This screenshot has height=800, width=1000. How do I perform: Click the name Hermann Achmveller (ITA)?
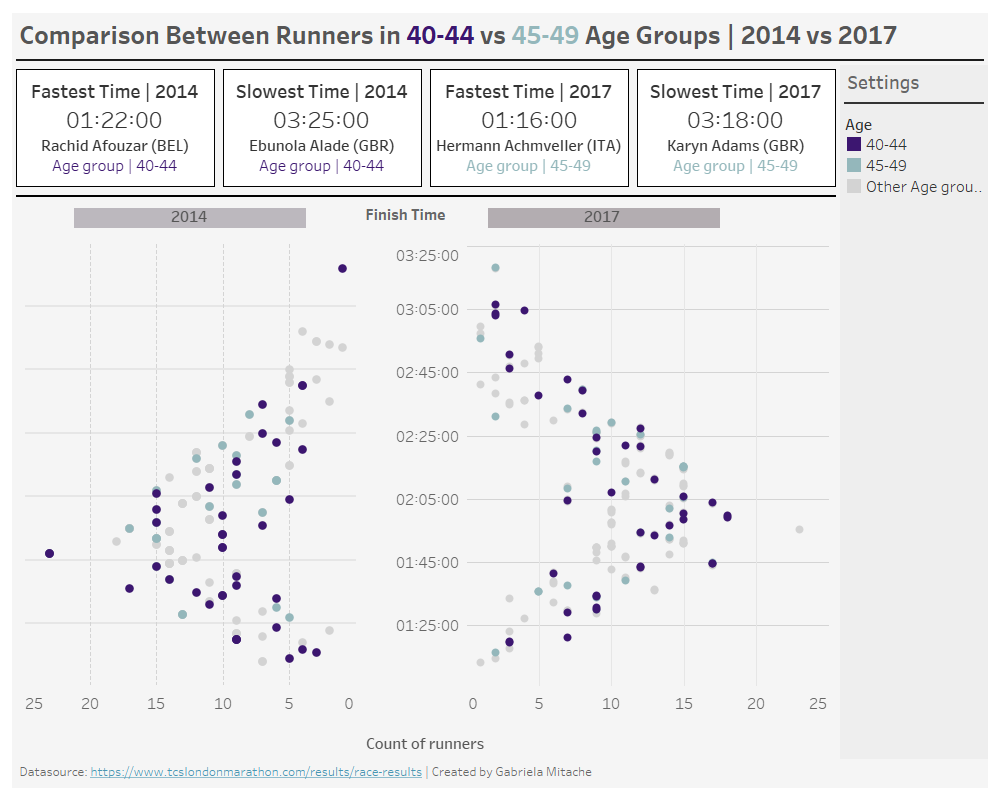(529, 146)
